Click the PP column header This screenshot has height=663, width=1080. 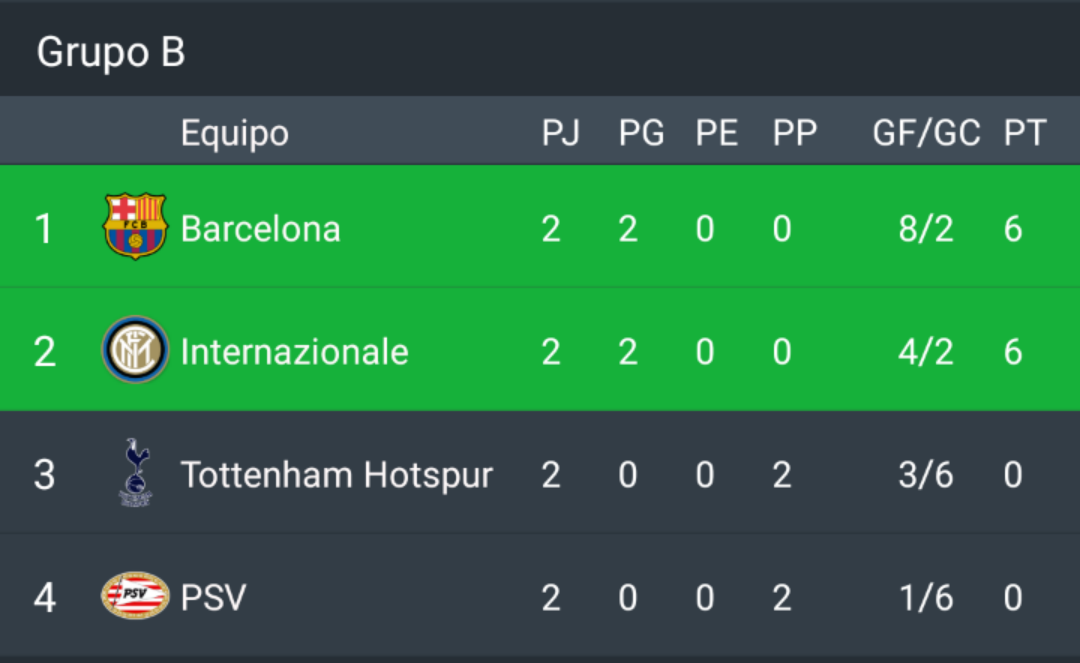795,132
